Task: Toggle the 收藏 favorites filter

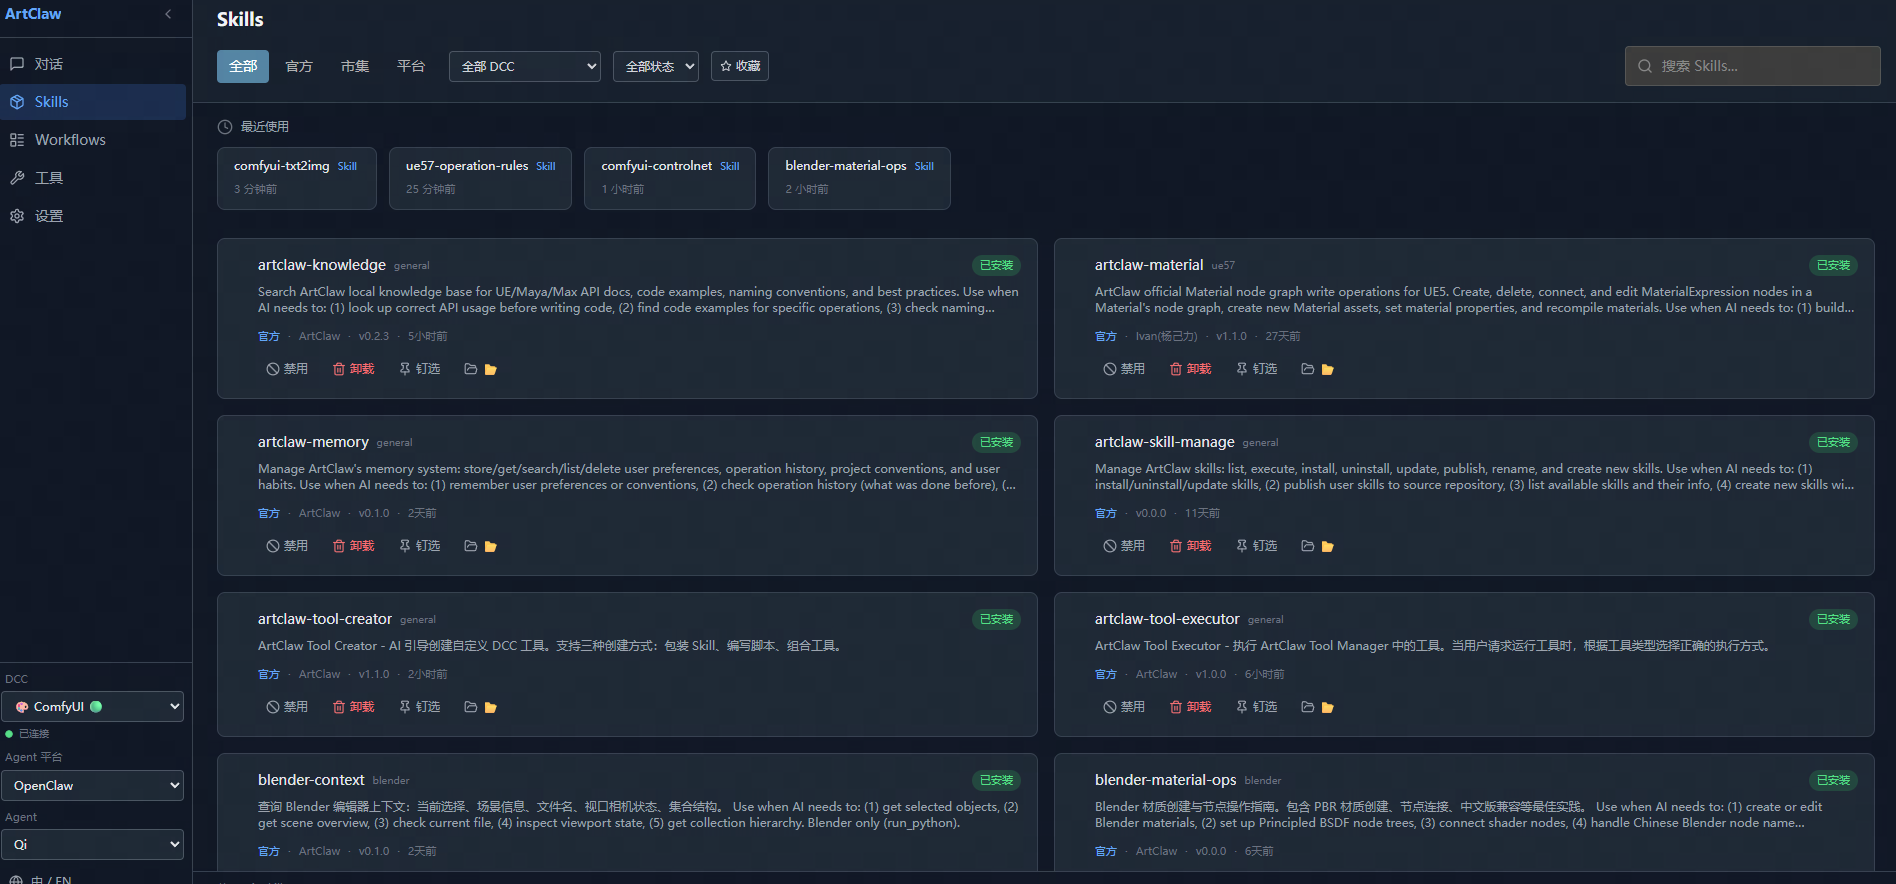Action: [x=740, y=66]
